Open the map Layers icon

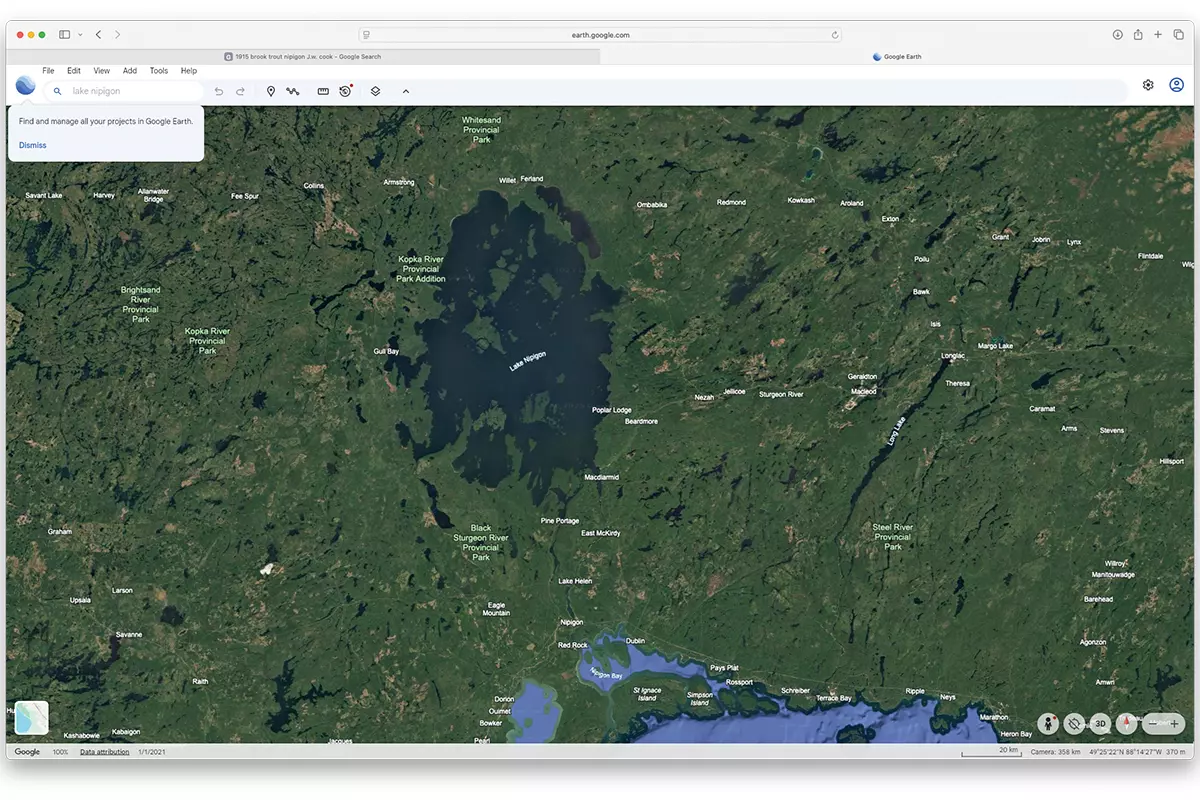point(375,91)
